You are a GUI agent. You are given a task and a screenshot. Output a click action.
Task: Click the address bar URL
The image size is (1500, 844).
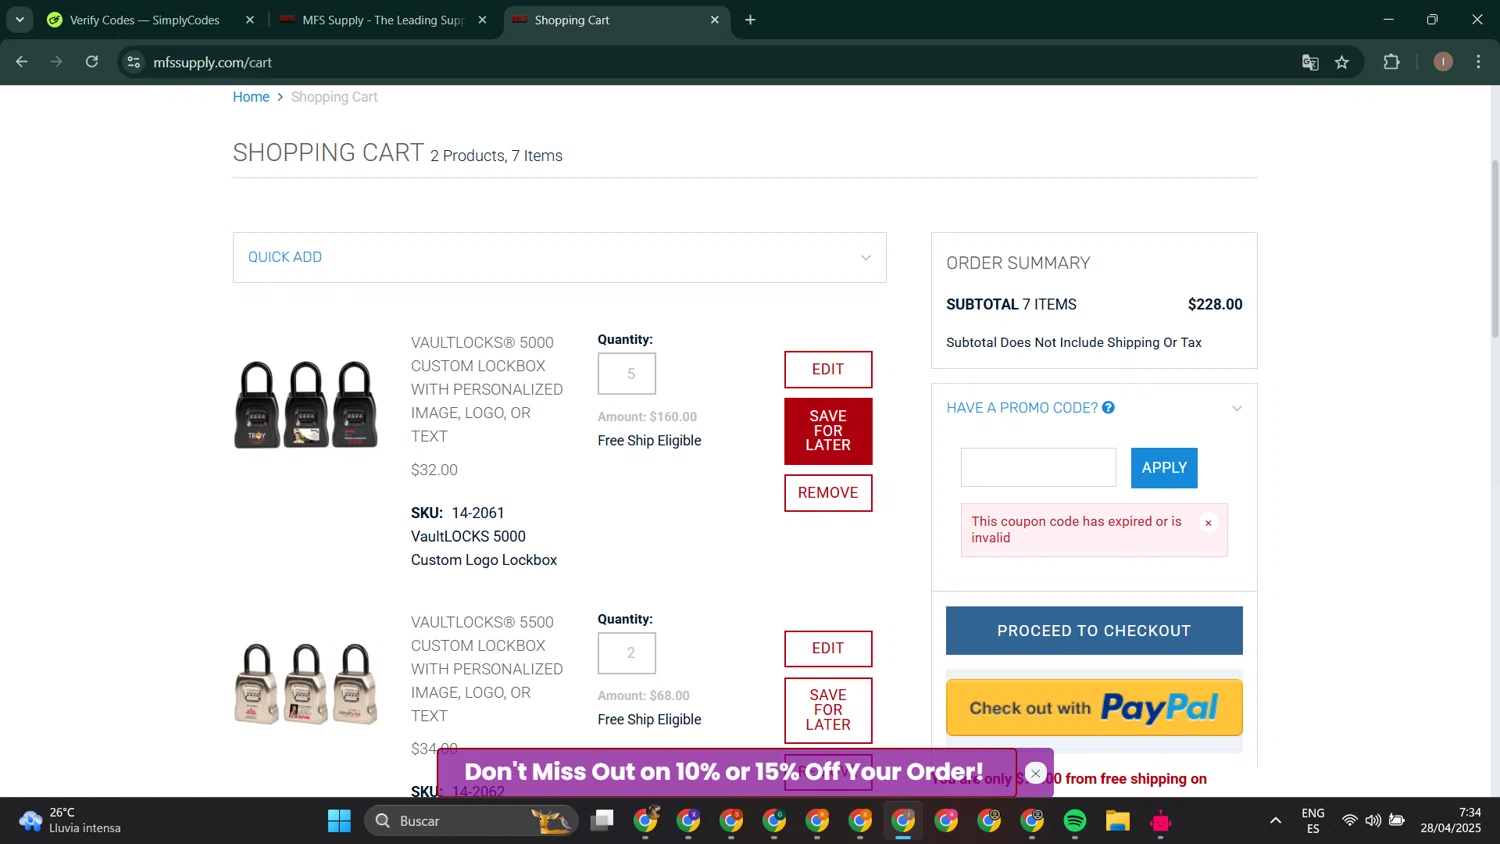point(212,62)
